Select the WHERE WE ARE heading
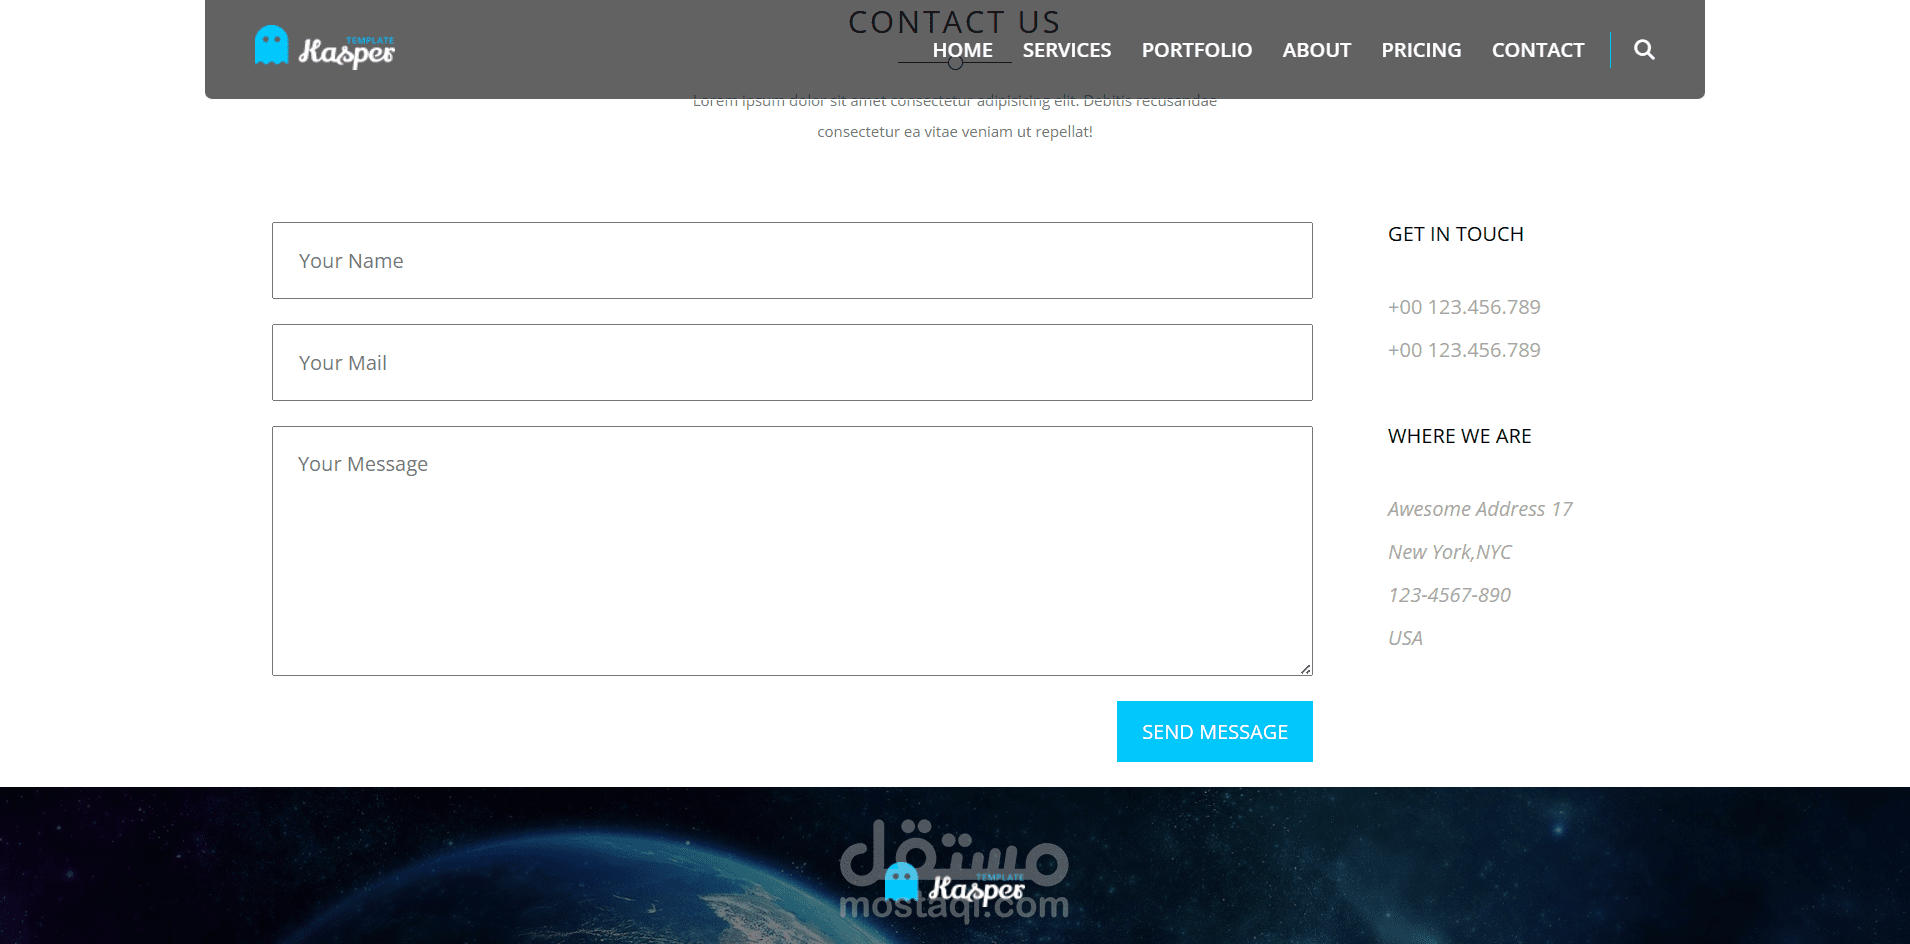 [x=1460, y=436]
